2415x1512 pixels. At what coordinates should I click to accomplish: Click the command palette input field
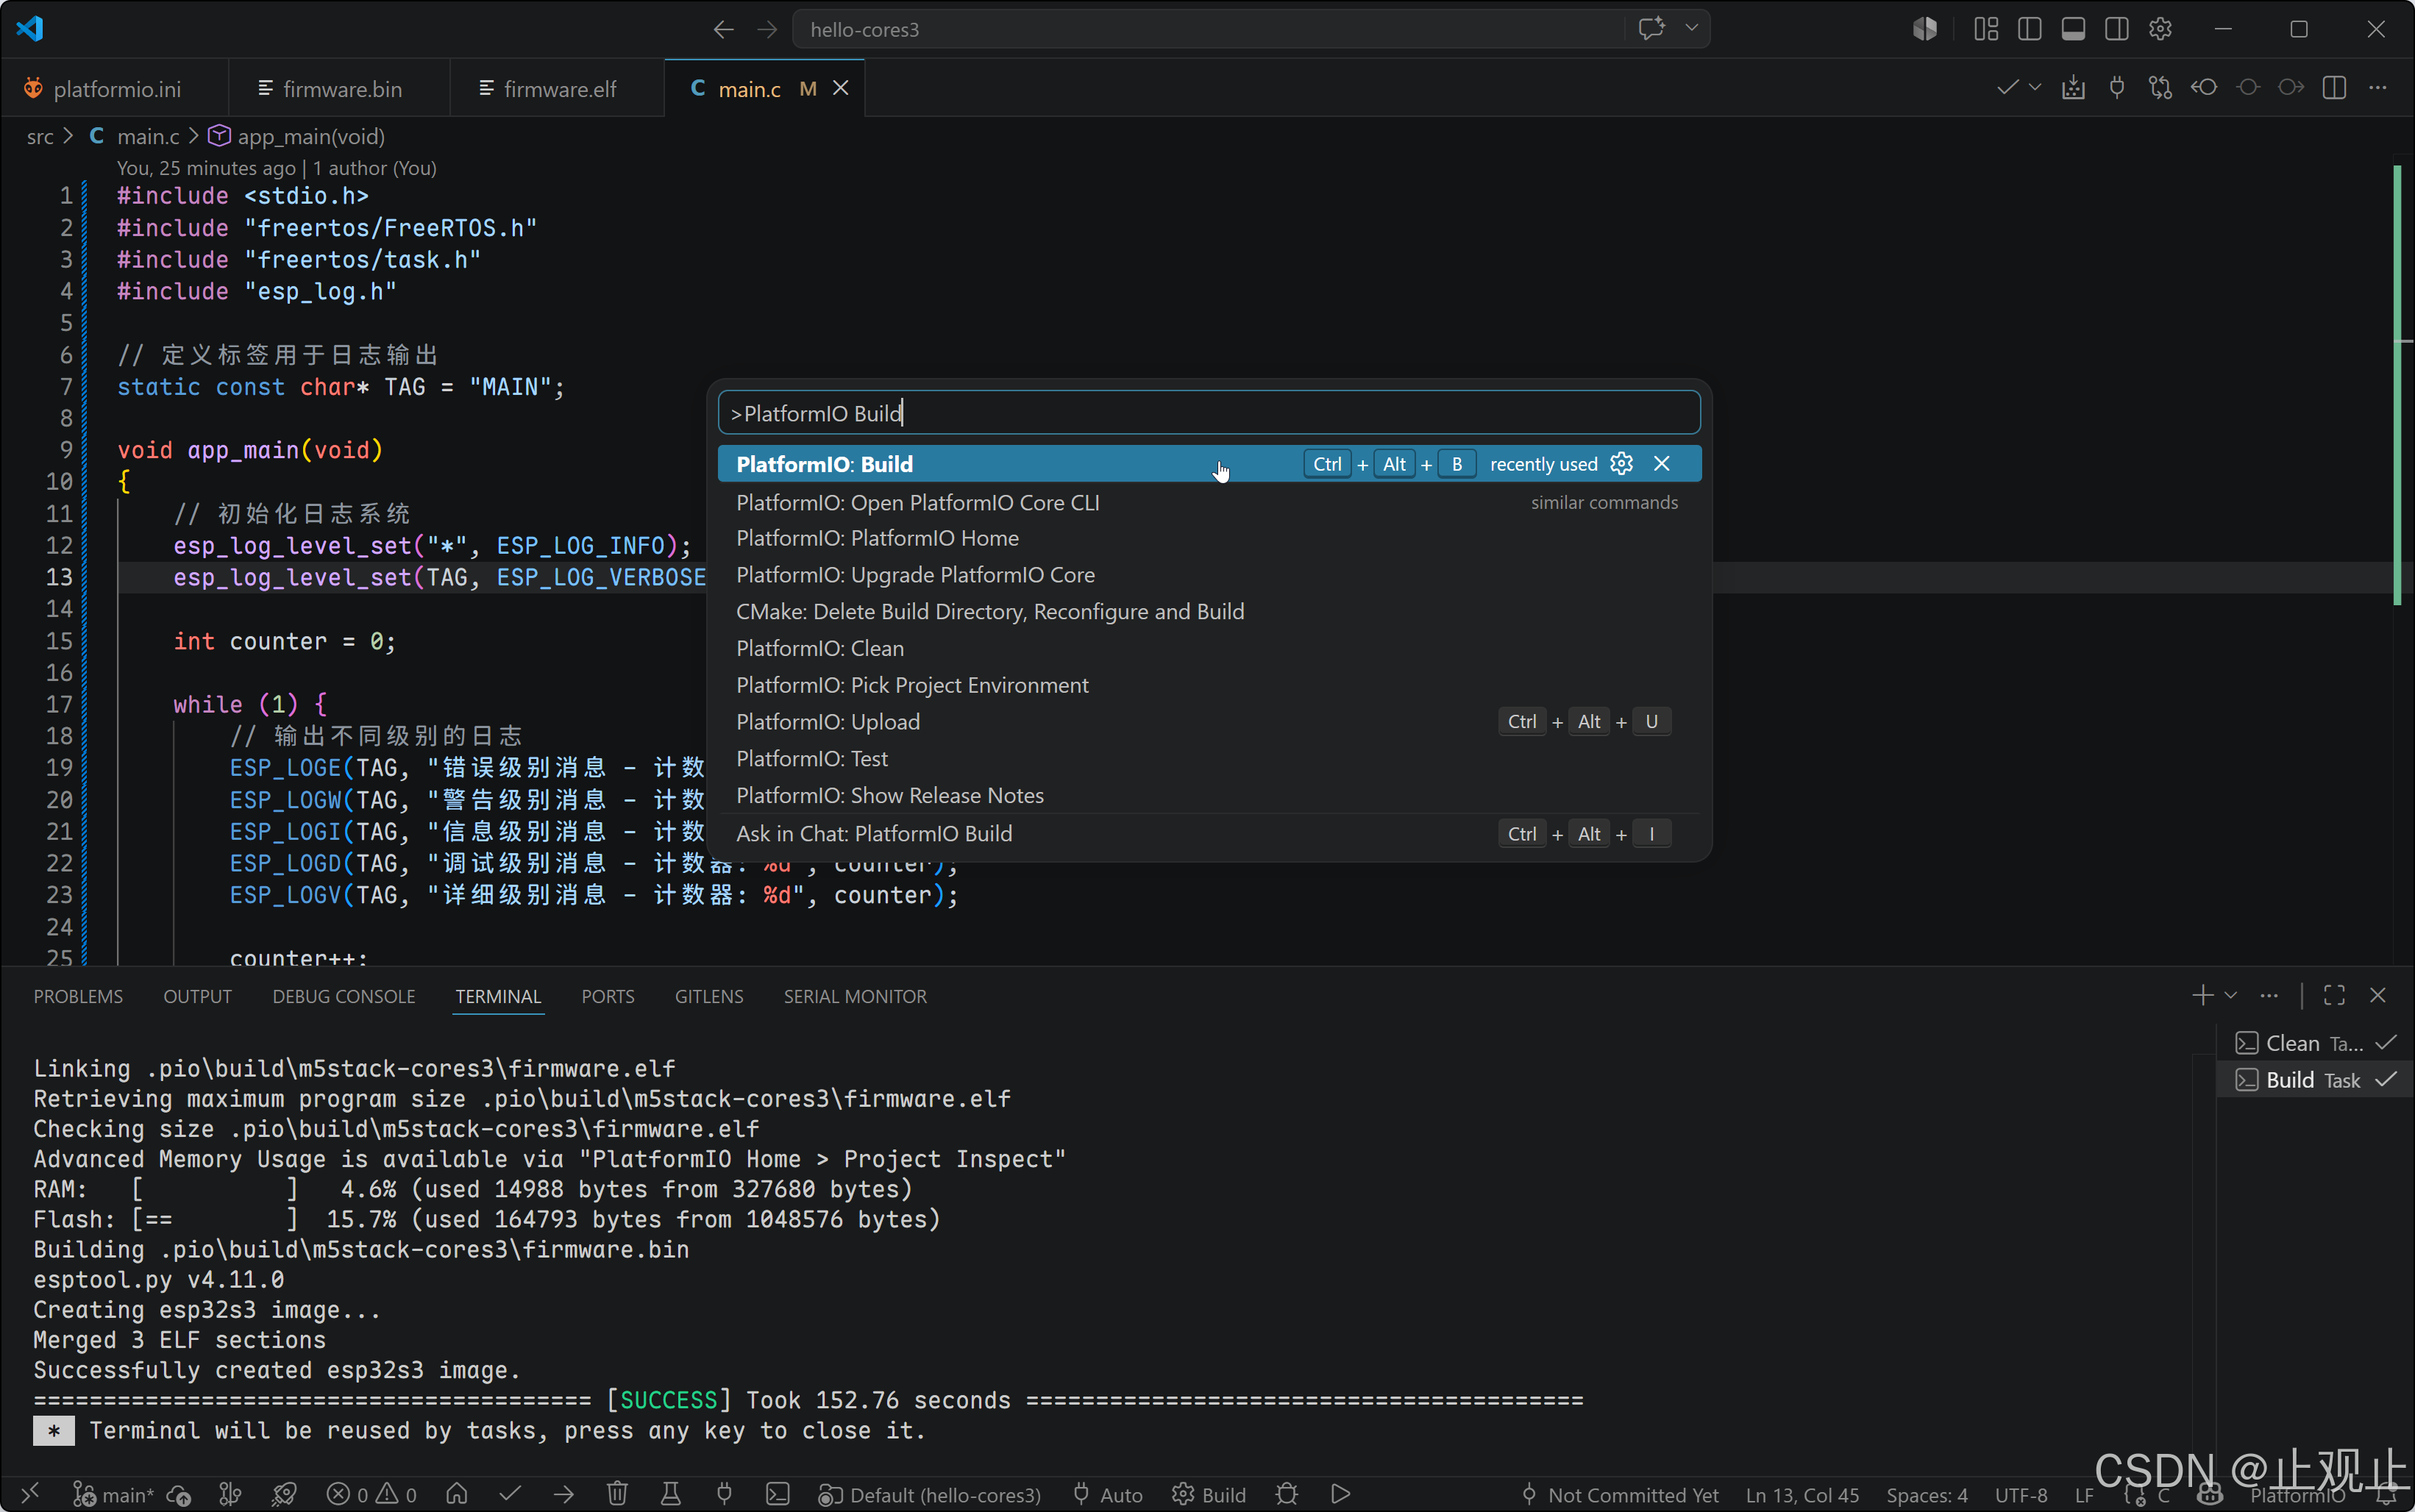click(1209, 413)
